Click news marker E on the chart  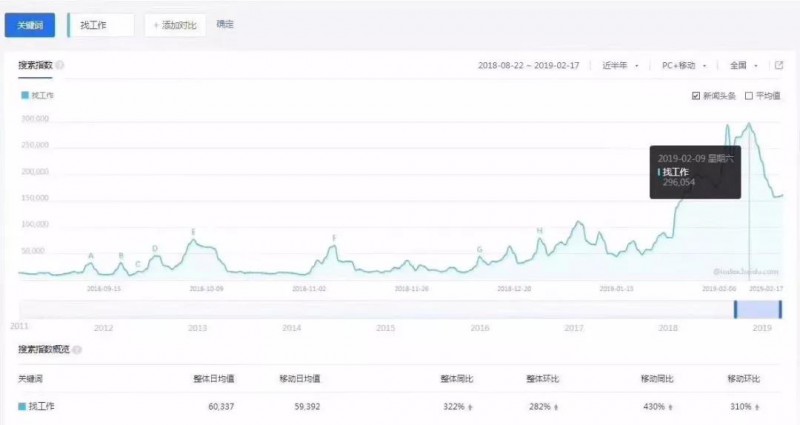click(x=193, y=232)
